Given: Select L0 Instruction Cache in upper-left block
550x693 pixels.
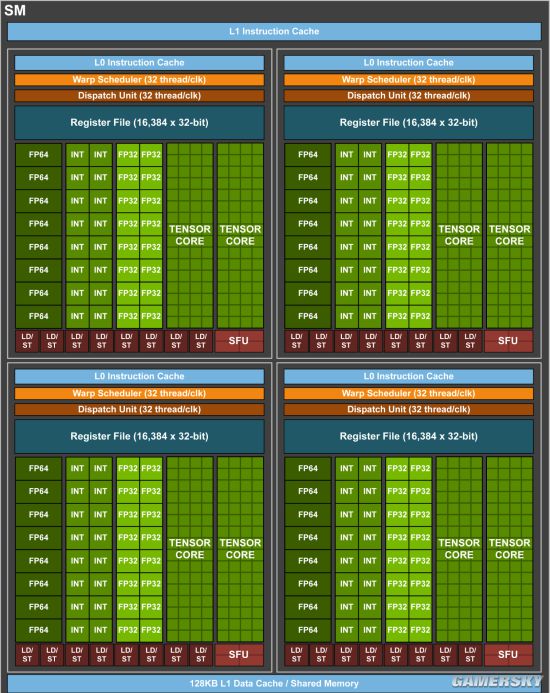Looking at the screenshot, I should pos(139,63).
